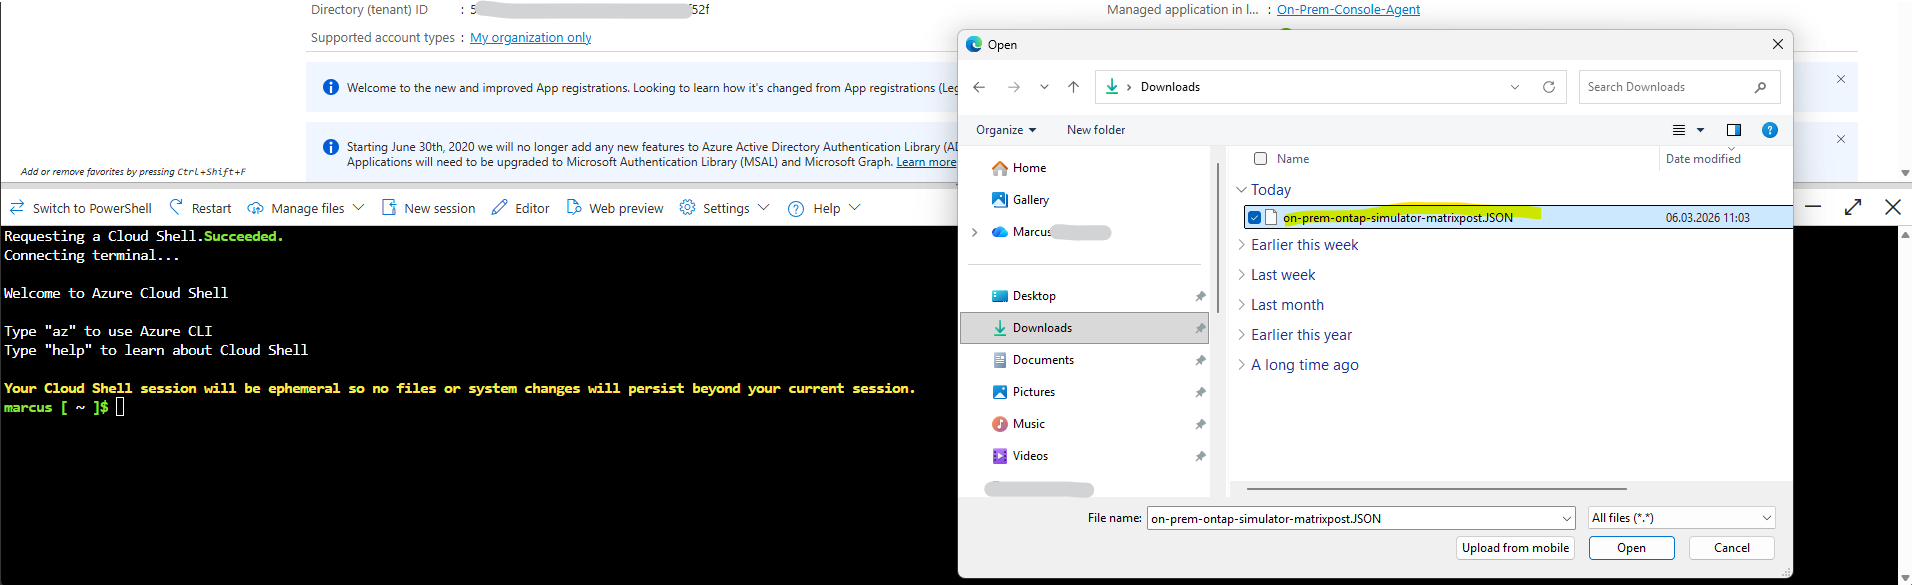The height and width of the screenshot is (585, 1912).
Task: Open the Organize menu
Action: click(x=1006, y=130)
